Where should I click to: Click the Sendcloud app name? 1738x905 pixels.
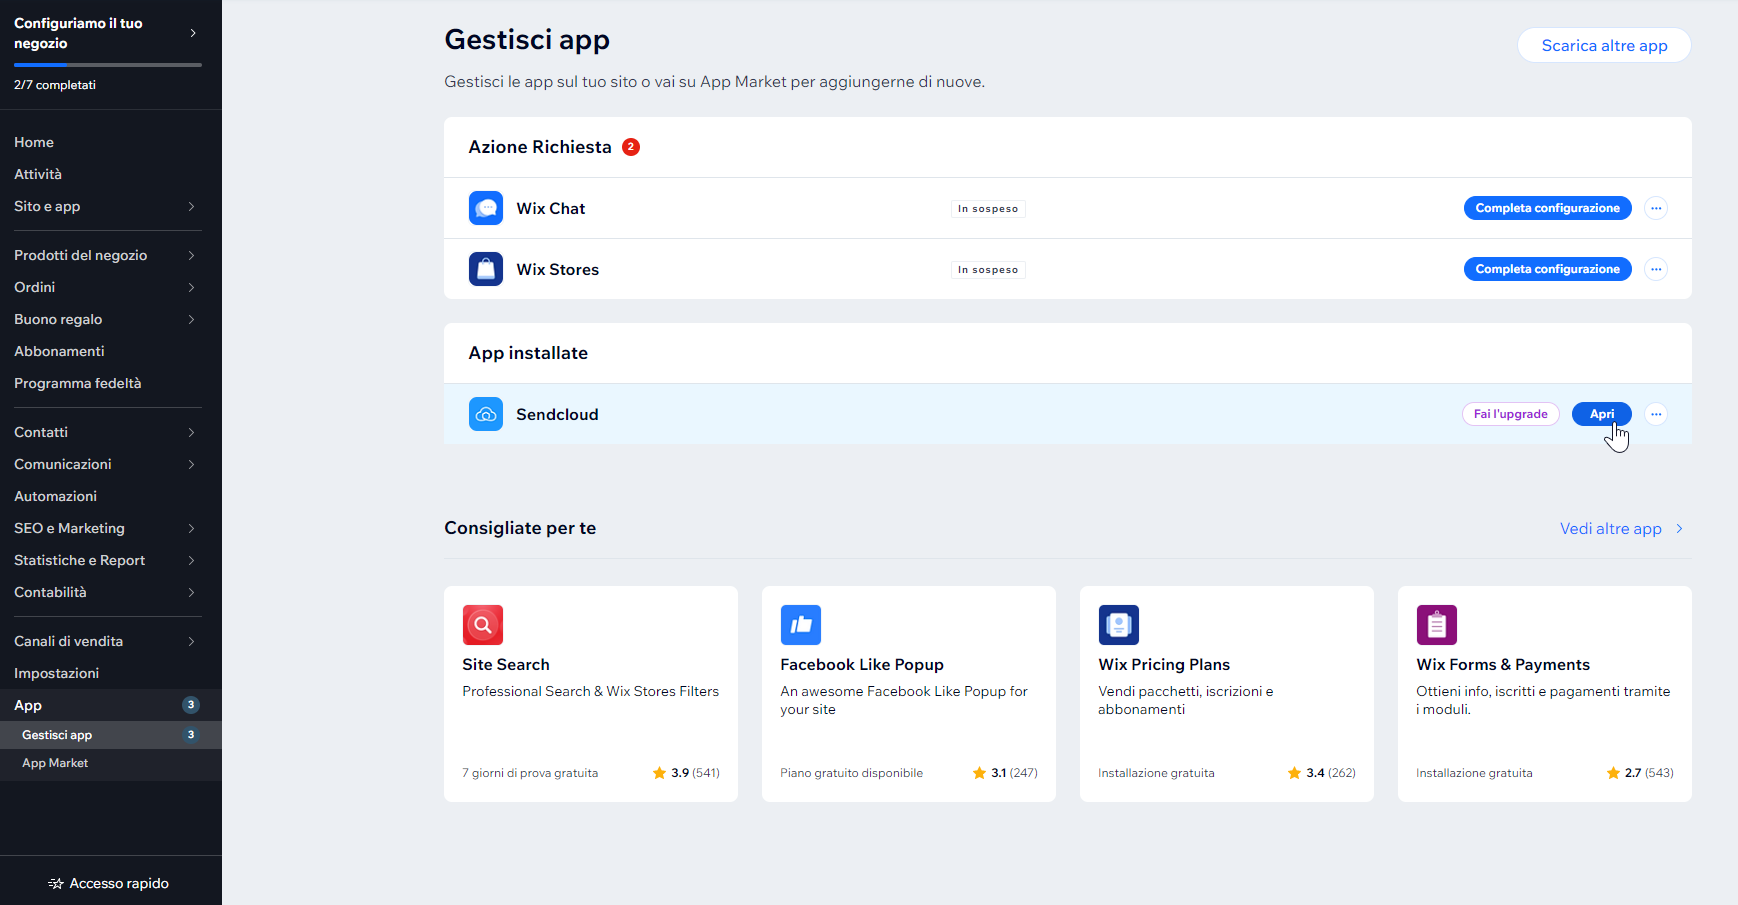pyautogui.click(x=557, y=414)
